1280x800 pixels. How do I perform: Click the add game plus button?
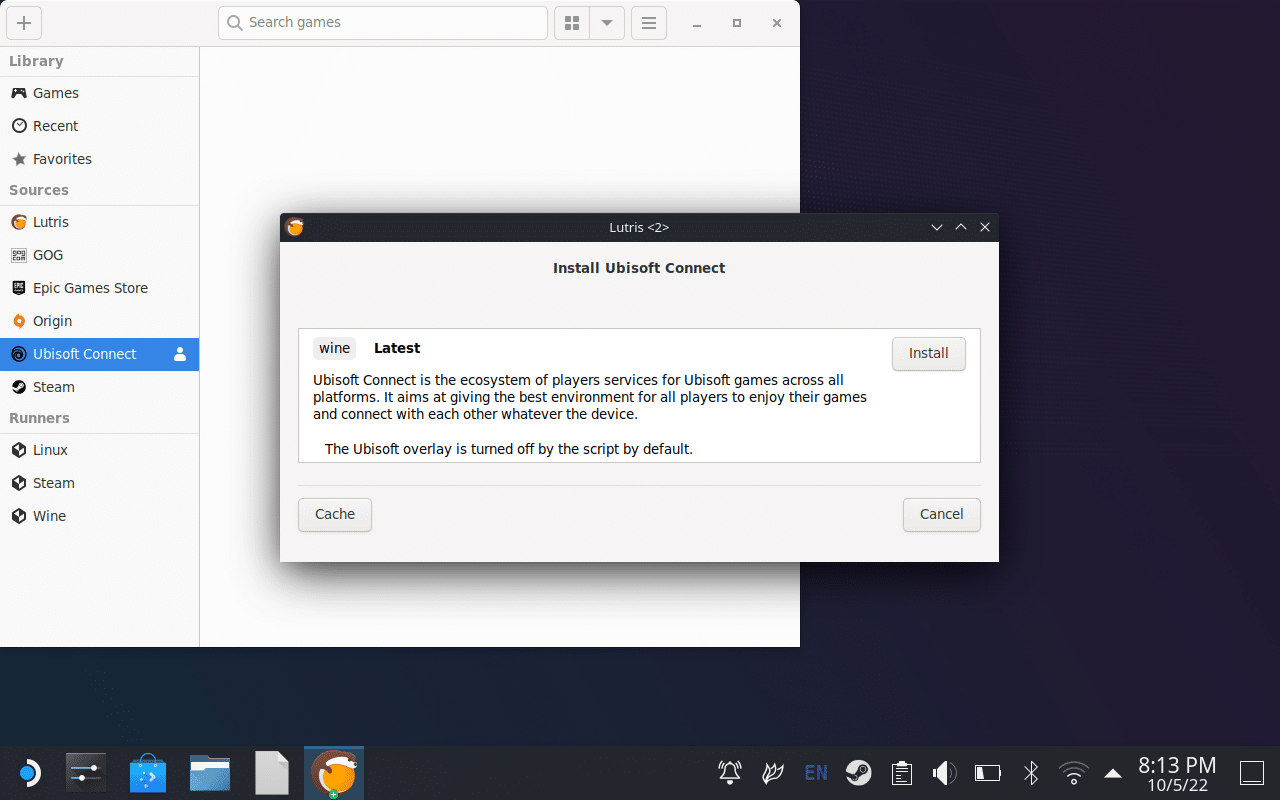(x=24, y=22)
